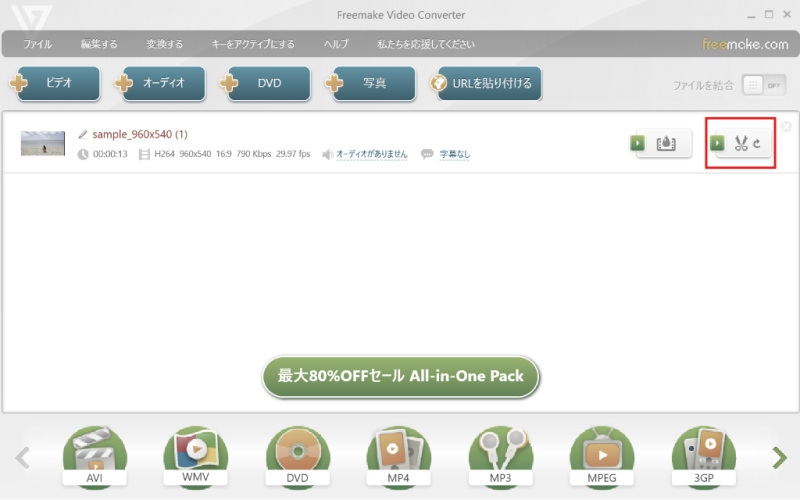The width and height of the screenshot is (800, 500).
Task: Open the 私たちを応援してください menu
Action: pos(426,44)
